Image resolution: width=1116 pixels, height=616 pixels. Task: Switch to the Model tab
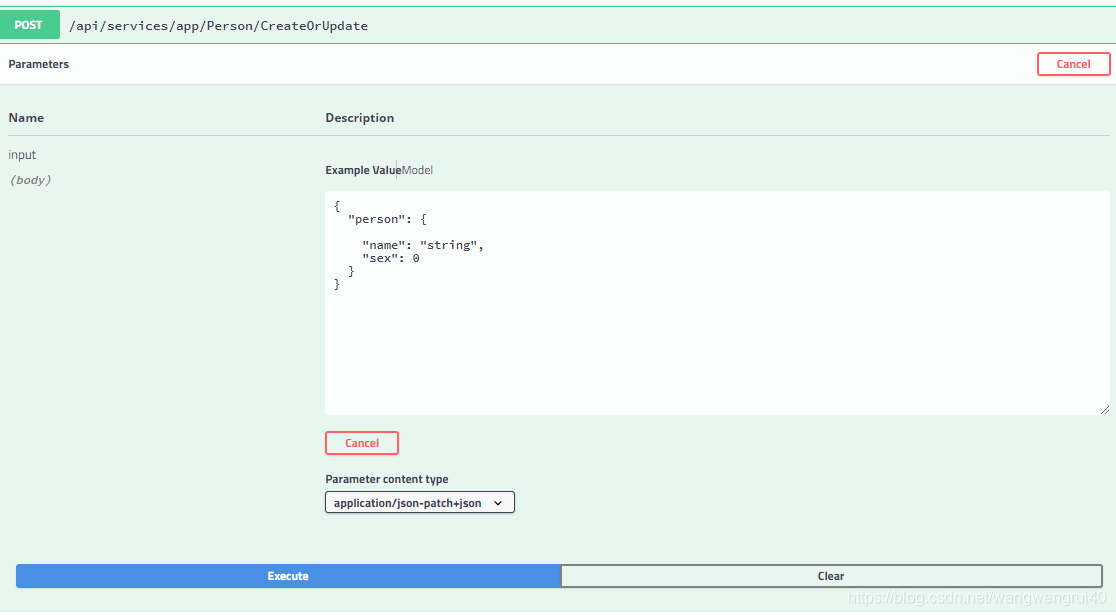pyautogui.click(x=417, y=170)
